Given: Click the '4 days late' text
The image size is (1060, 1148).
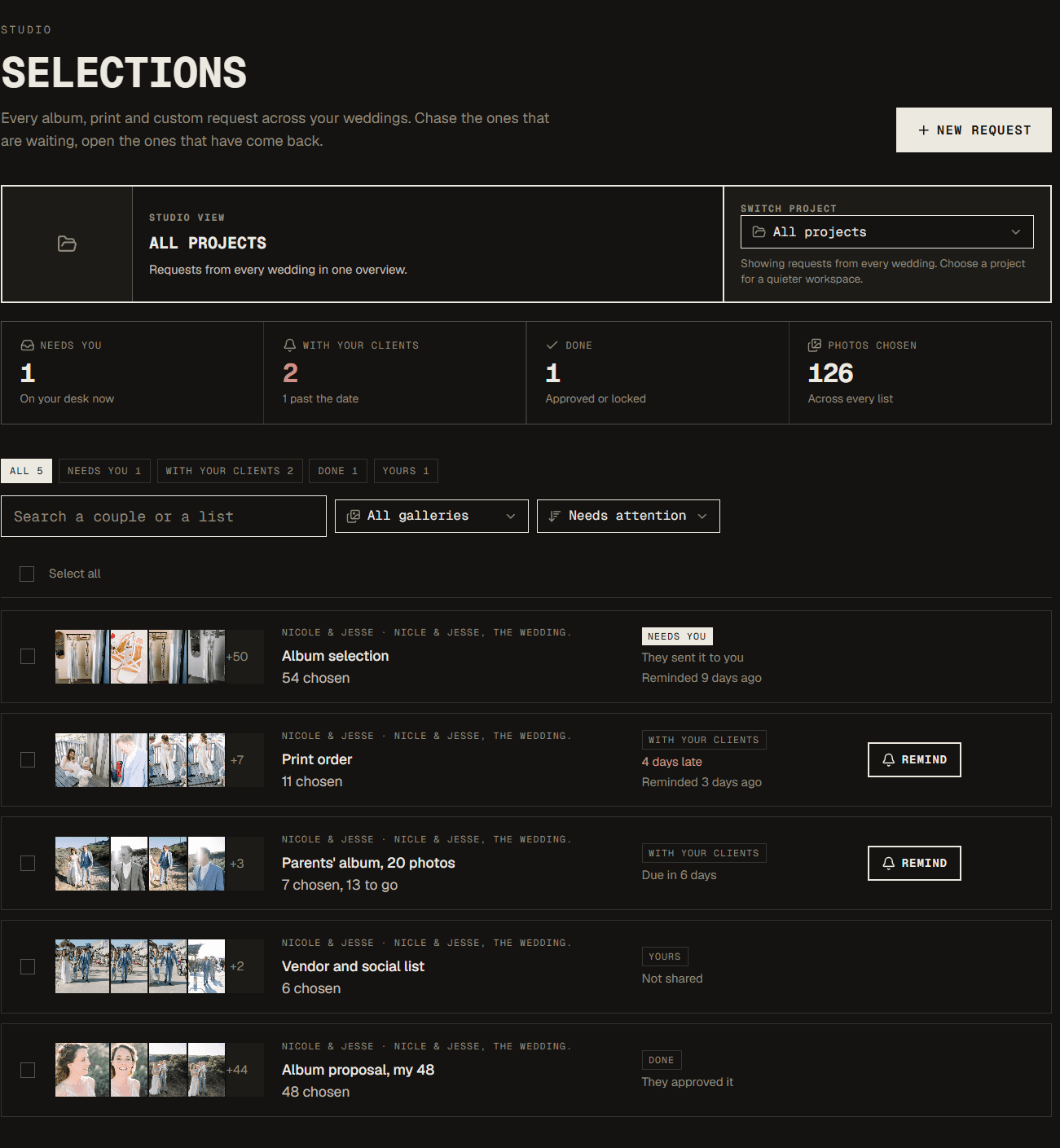Looking at the screenshot, I should [x=672, y=762].
